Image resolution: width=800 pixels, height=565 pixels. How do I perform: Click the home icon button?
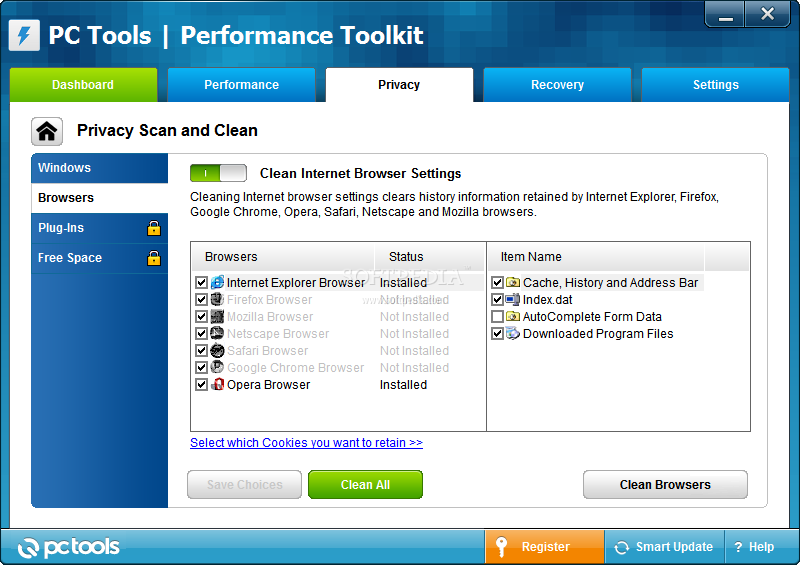point(47,131)
